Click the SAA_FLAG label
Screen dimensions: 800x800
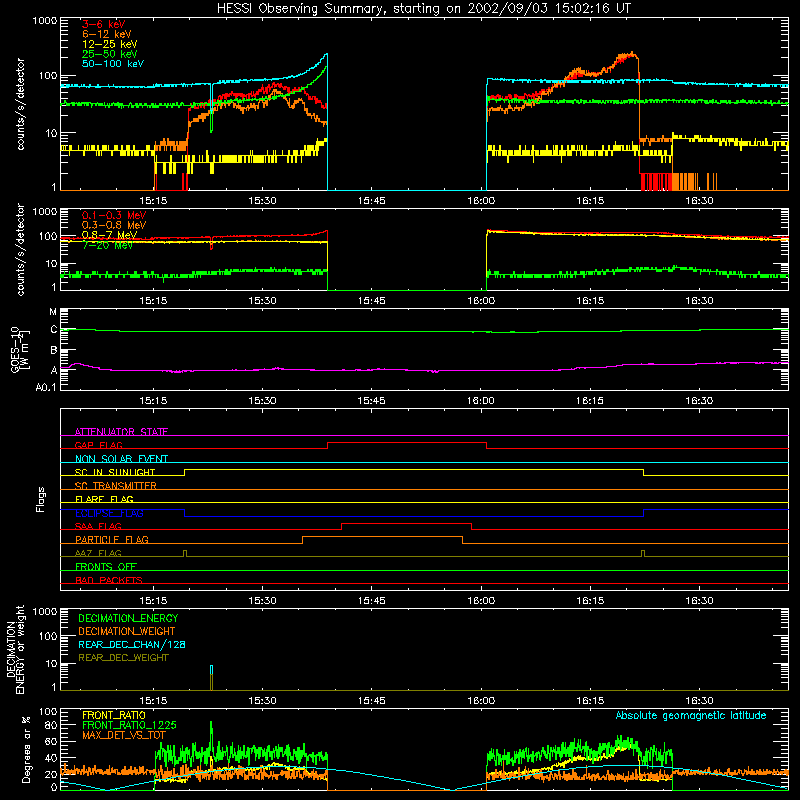click(x=98, y=527)
